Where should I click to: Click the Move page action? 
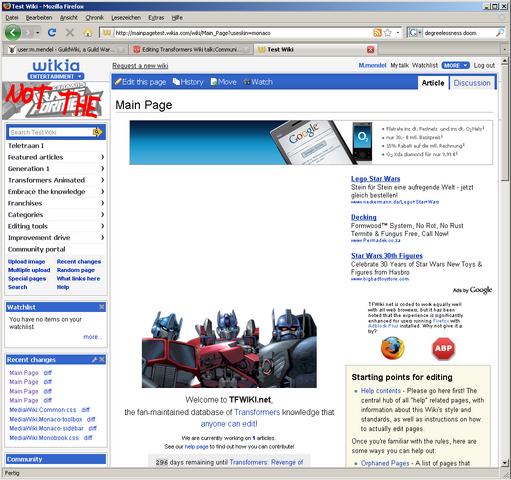tap(224, 82)
